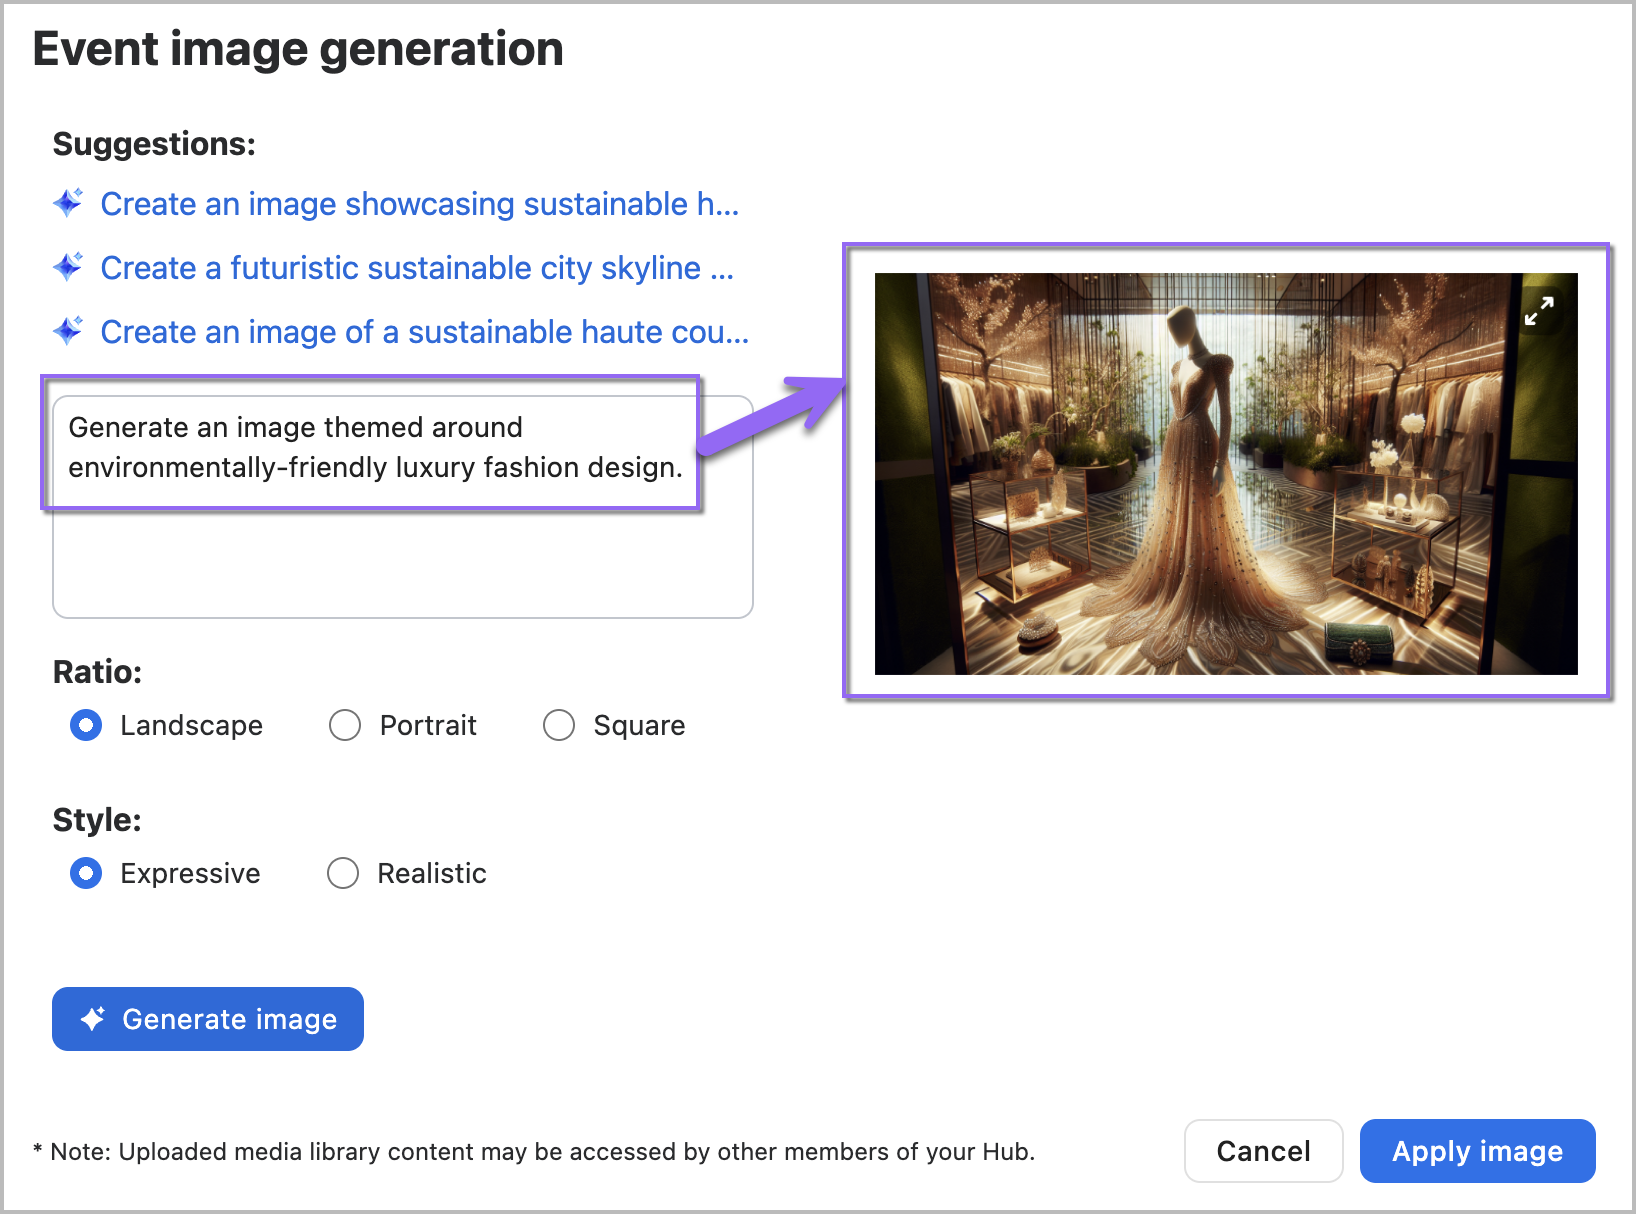The width and height of the screenshot is (1636, 1214).
Task: Click the sparkle icon beside 'futuristic sustainable city' suggestion
Action: coord(68,267)
